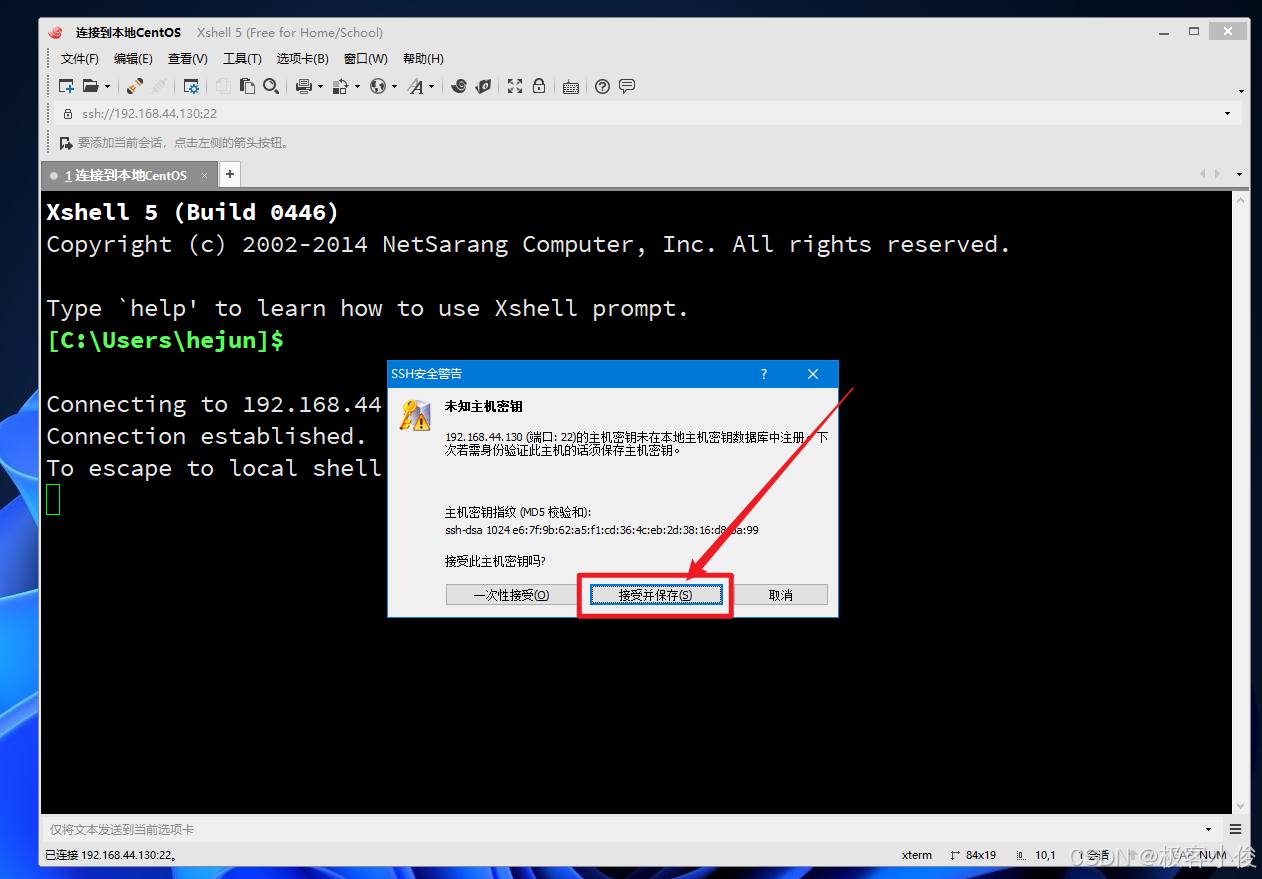Click the Print icon in toolbar
The width and height of the screenshot is (1262, 879).
[304, 87]
